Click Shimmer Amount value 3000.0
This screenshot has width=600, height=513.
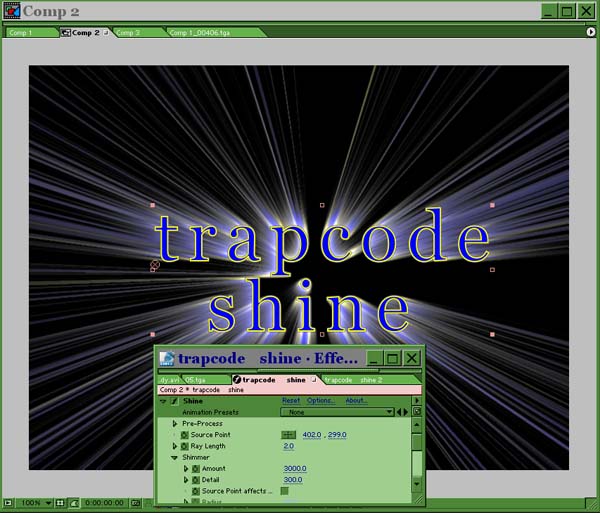coord(295,469)
